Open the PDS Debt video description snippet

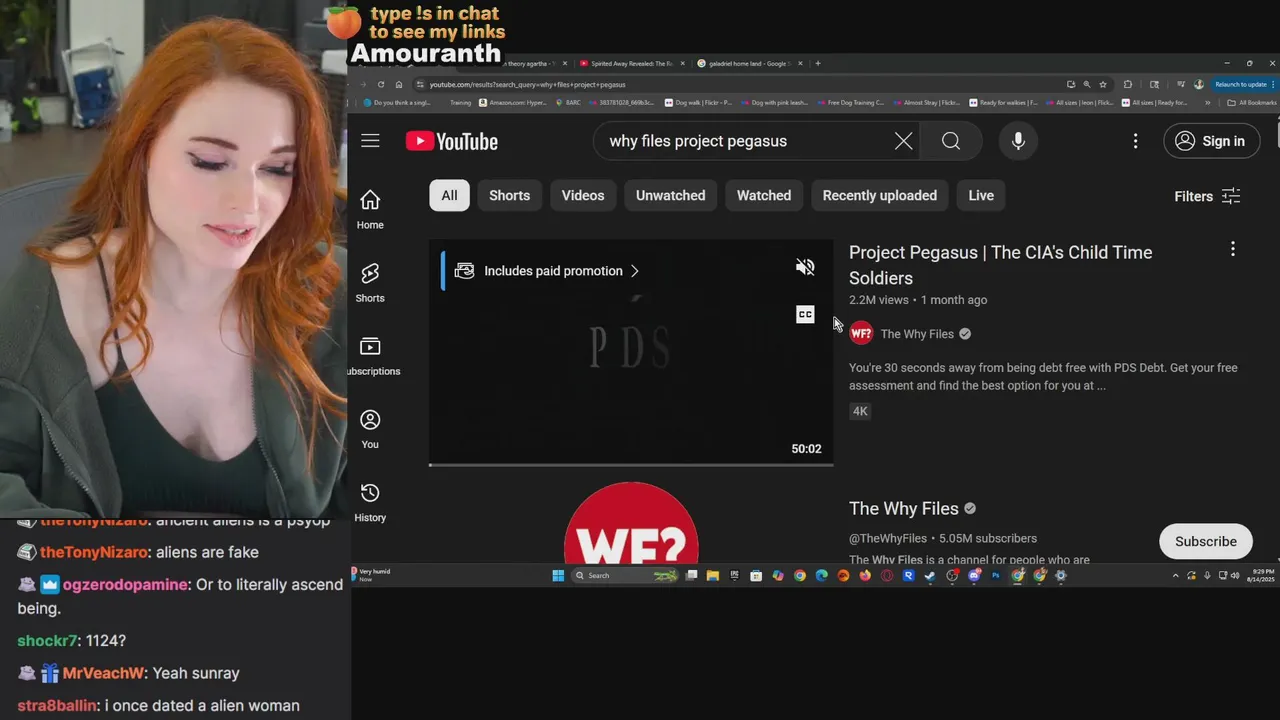1043,376
